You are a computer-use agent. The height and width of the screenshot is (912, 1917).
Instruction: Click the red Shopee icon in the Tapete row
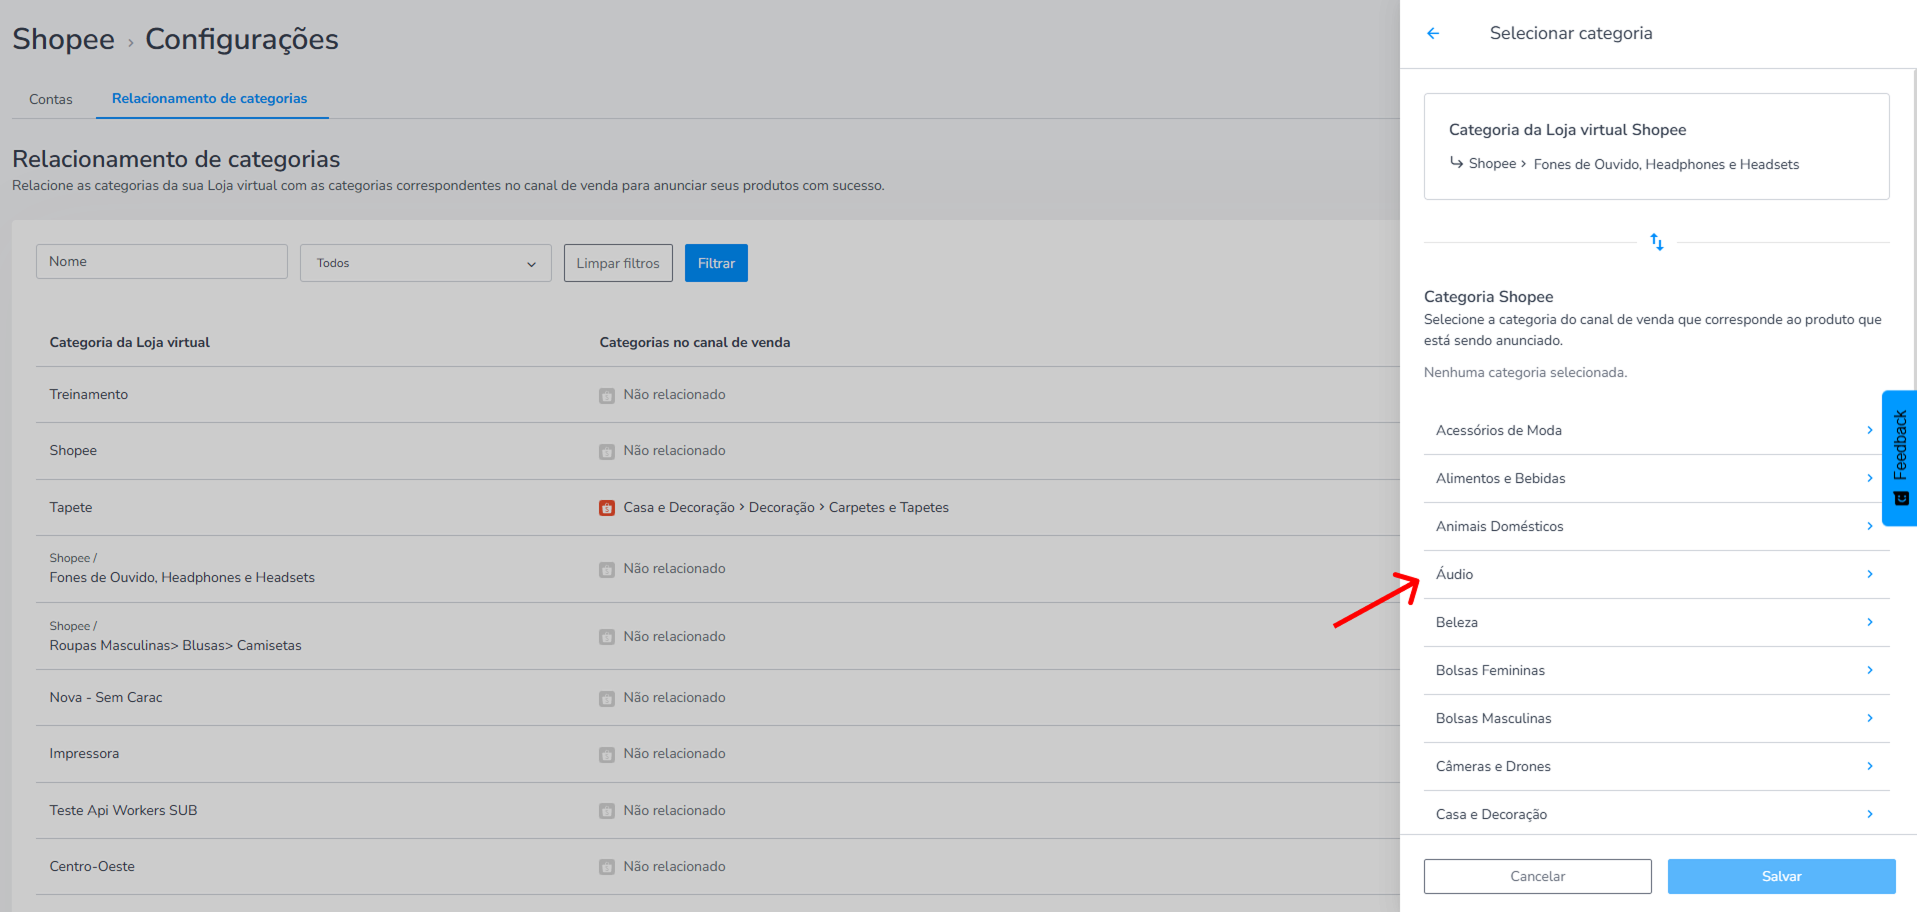[x=607, y=508]
